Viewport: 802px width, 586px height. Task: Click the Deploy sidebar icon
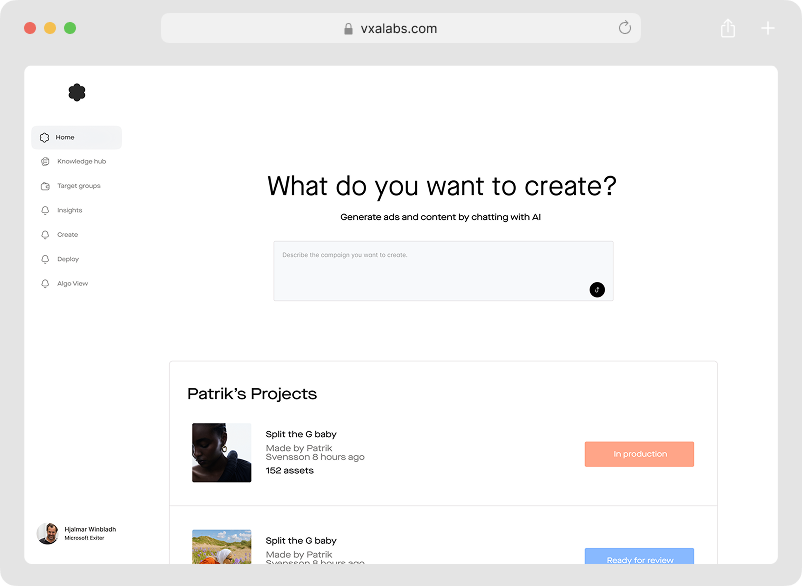click(45, 259)
